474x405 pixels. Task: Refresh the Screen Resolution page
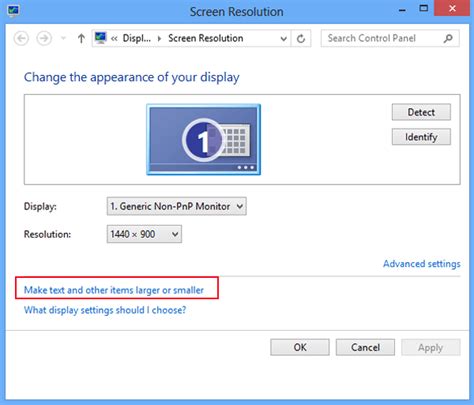click(x=301, y=39)
